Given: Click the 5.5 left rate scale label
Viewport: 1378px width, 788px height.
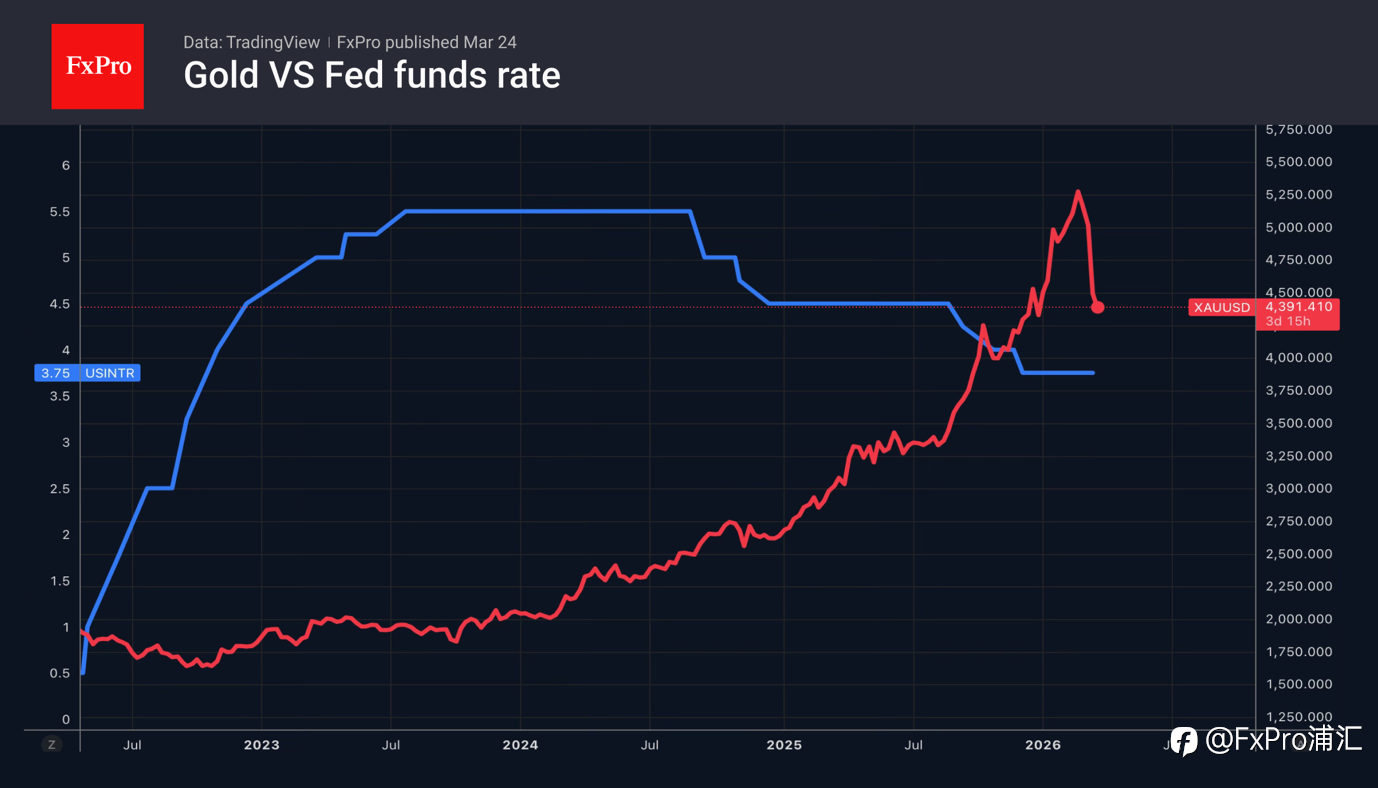Looking at the screenshot, I should click(x=60, y=212).
